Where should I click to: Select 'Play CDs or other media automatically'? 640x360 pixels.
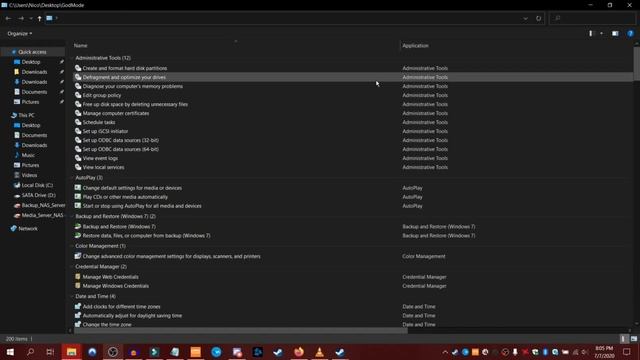[125, 197]
